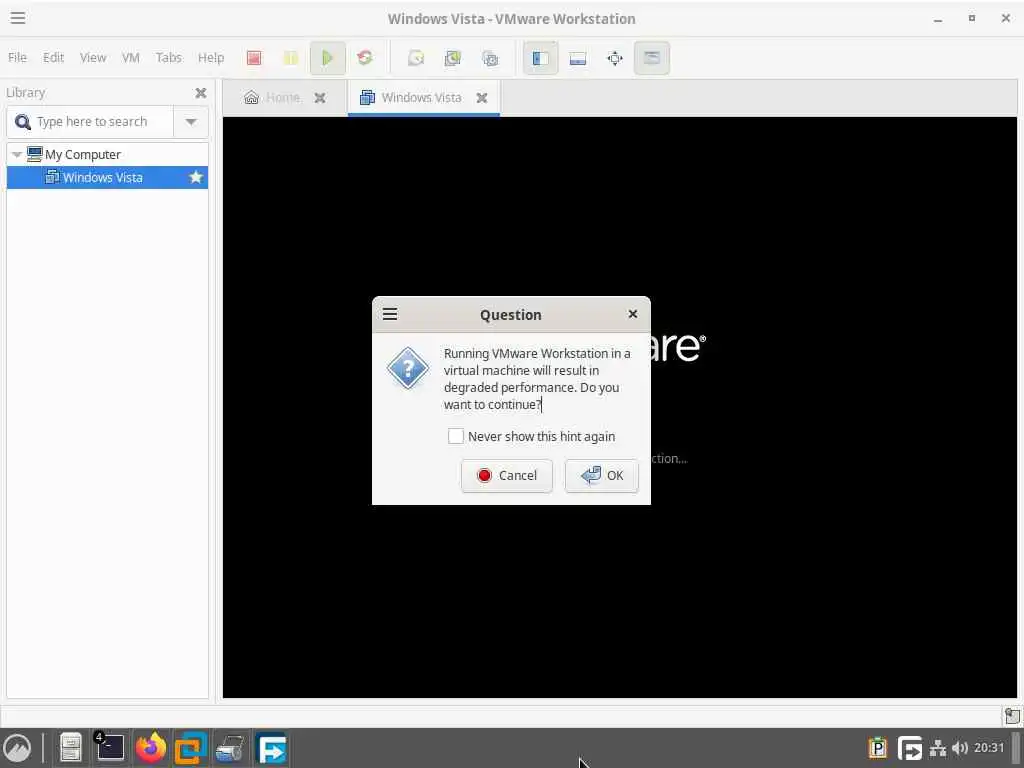The image size is (1024, 768).
Task: Click the status bar icon at bottom right
Action: [x=1012, y=716]
